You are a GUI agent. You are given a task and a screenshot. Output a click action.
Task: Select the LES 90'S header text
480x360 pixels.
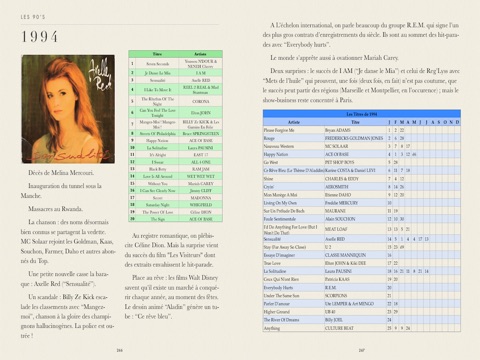tap(33, 17)
